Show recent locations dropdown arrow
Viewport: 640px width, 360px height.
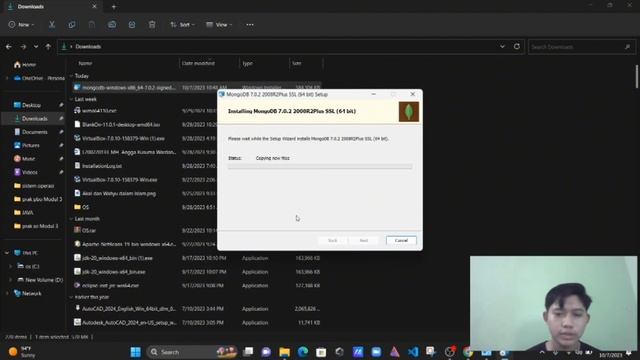(36, 47)
